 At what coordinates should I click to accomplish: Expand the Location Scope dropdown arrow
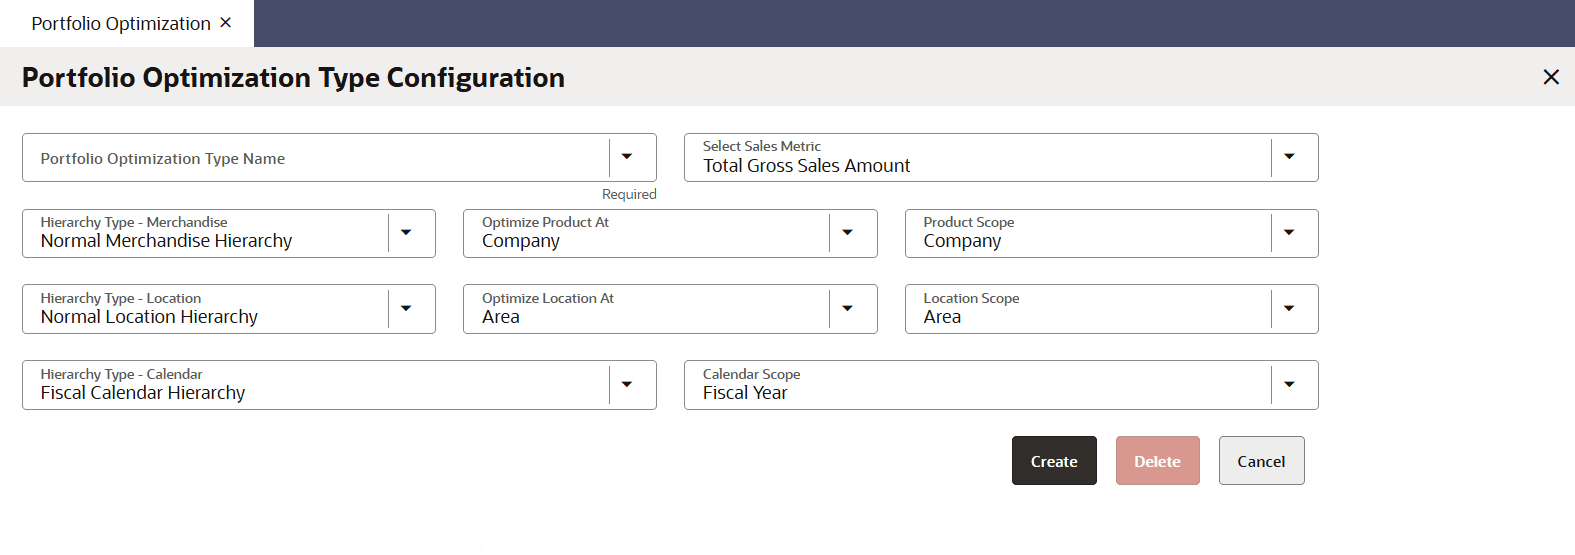(x=1289, y=309)
